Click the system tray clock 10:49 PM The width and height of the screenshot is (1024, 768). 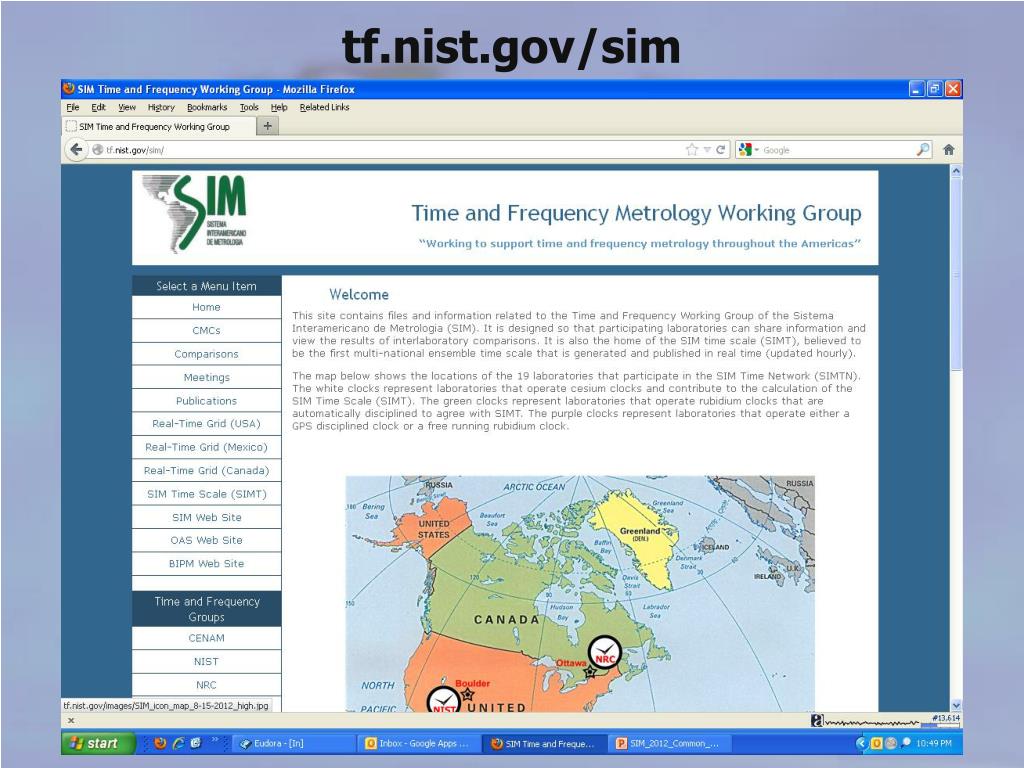[934, 743]
